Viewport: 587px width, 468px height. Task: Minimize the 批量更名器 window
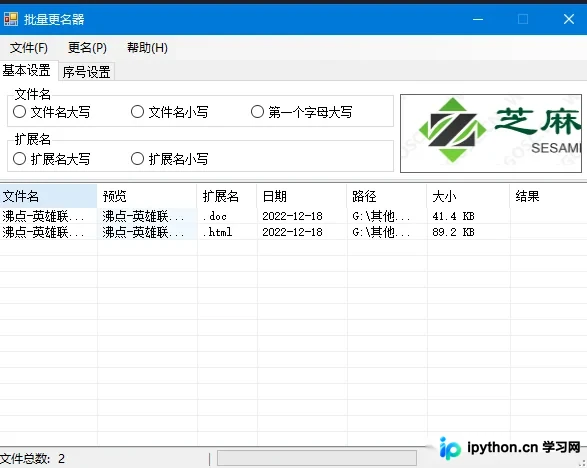click(x=478, y=19)
